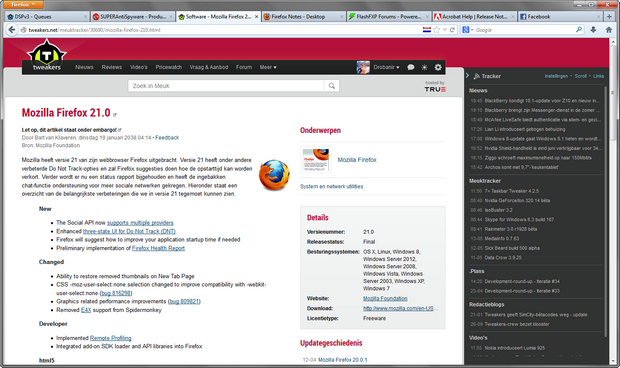Click the Zoek in Meuk search field
The width and height of the screenshot is (620, 368).
pyautogui.click(x=226, y=86)
